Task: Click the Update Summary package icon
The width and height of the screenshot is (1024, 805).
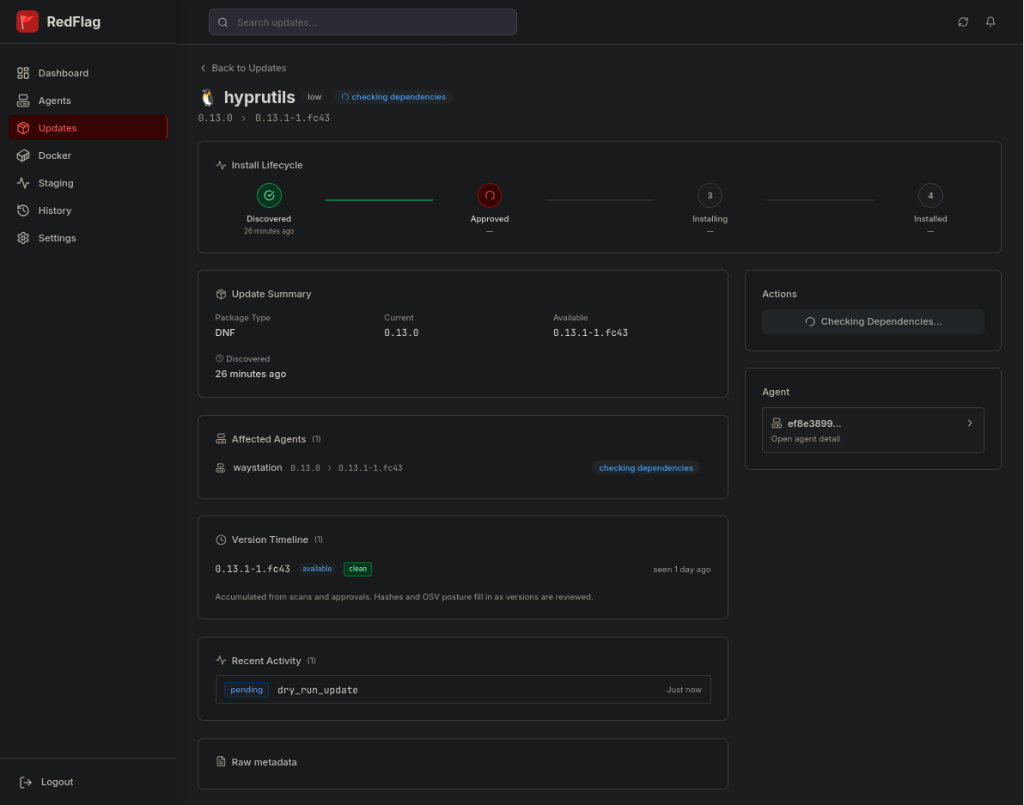Action: (x=221, y=294)
